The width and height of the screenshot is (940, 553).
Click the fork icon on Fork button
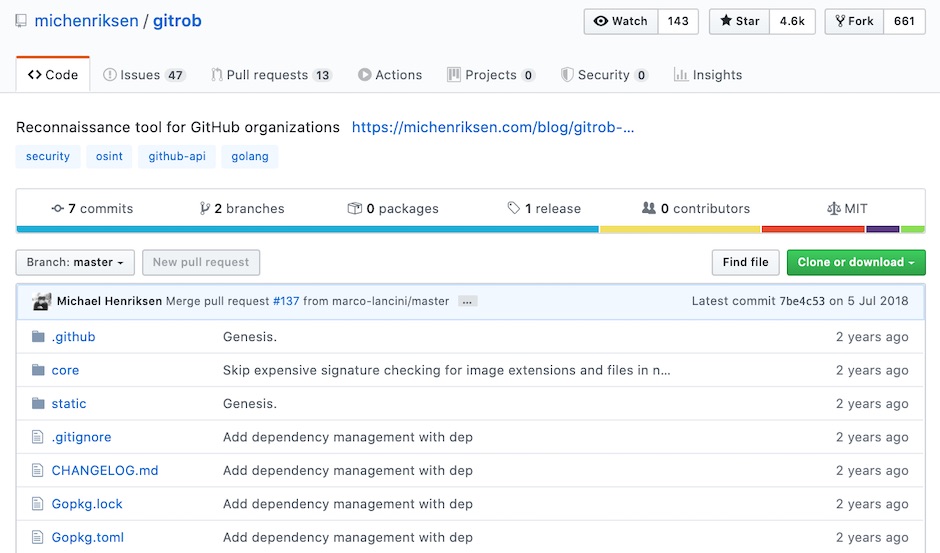point(840,21)
